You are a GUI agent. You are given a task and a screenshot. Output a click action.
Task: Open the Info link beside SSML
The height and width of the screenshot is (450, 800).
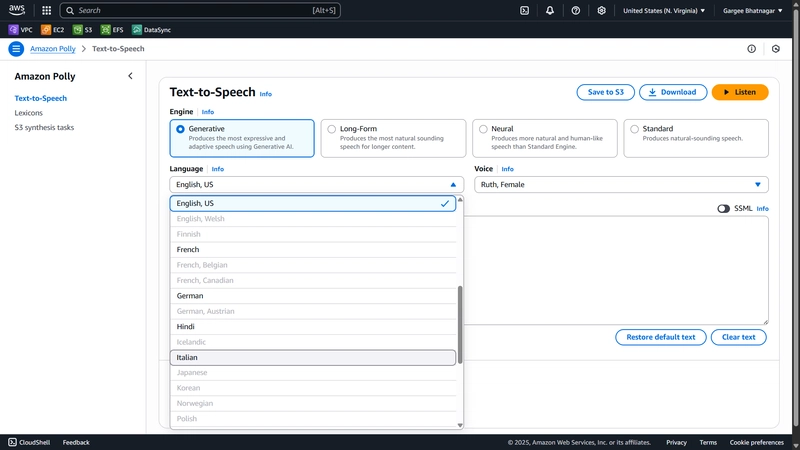coord(762,209)
